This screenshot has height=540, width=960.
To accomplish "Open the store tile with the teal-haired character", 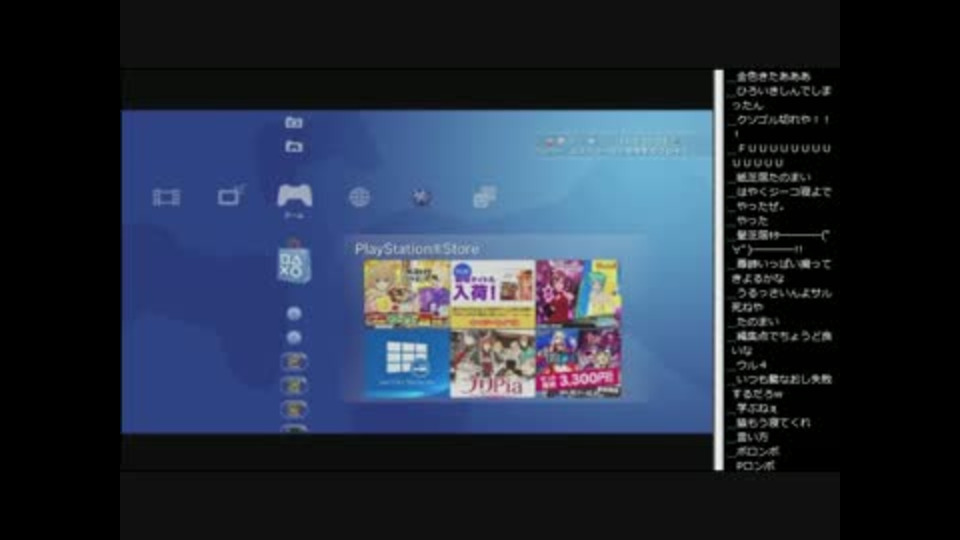I will pyautogui.click(x=579, y=293).
